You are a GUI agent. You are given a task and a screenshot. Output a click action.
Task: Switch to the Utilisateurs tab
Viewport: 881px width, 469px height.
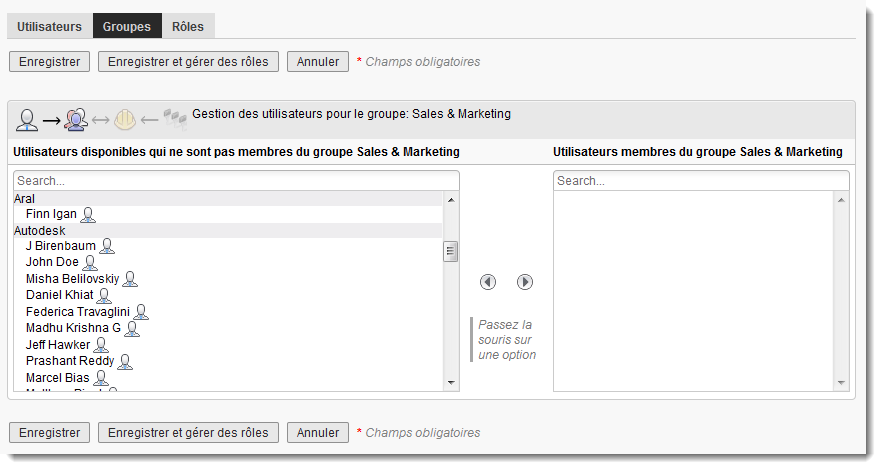(x=49, y=26)
